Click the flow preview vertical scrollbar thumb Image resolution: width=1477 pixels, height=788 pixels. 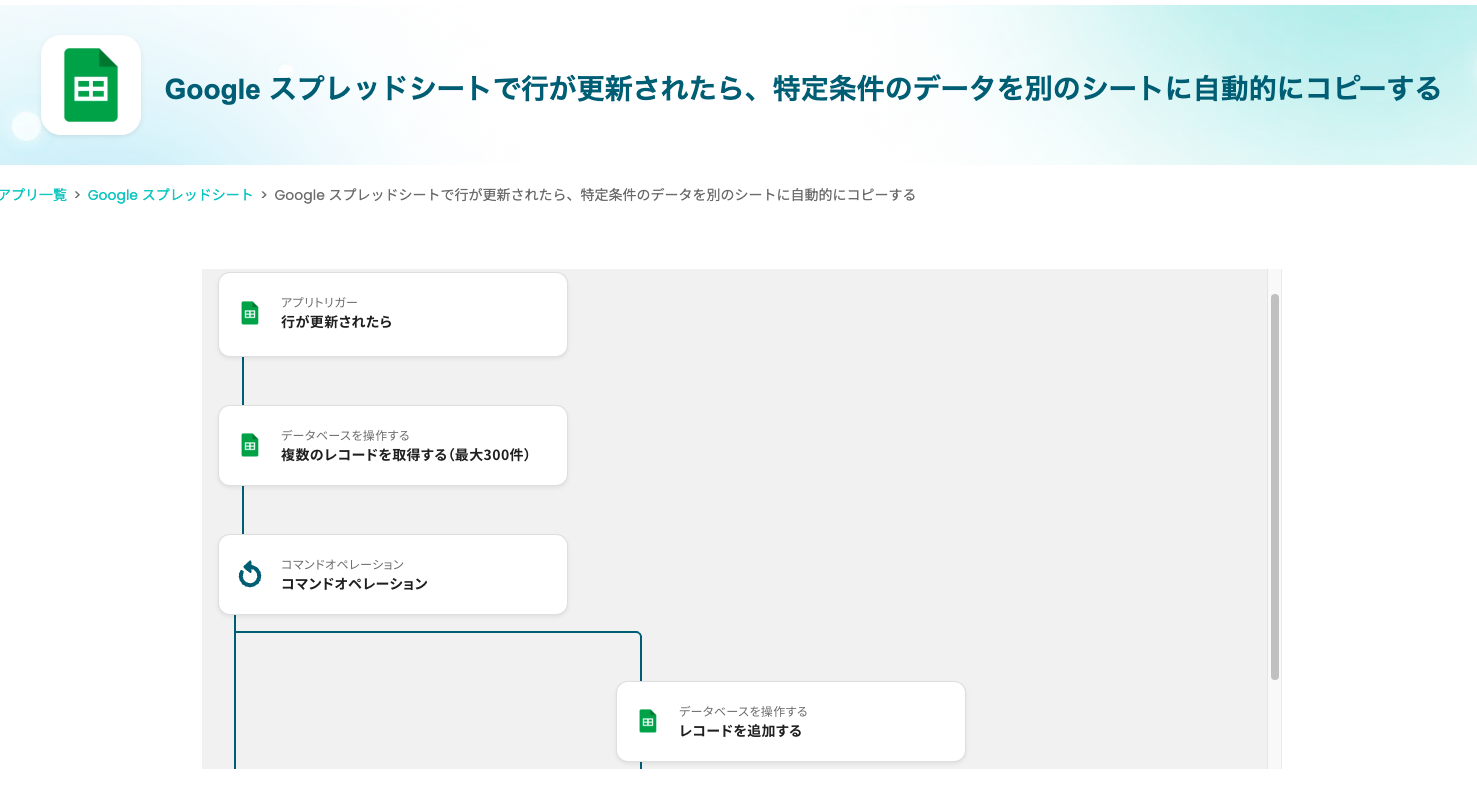[1275, 485]
